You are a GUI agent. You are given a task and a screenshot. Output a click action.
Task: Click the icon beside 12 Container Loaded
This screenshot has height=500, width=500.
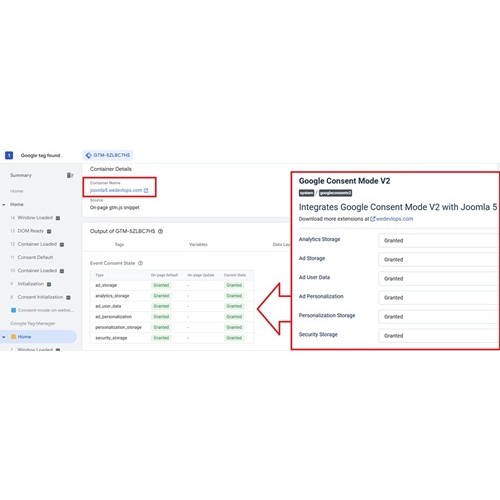pos(62,244)
